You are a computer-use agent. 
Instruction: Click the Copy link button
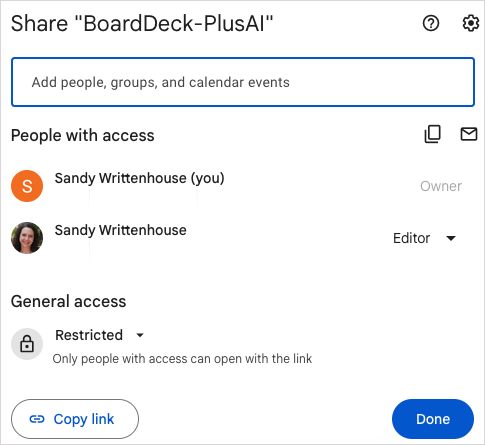tap(75, 419)
